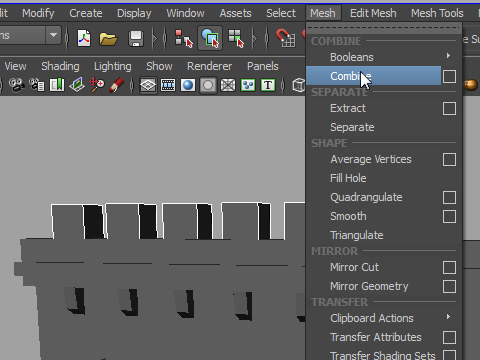The image size is (480, 360).
Task: Select by component type mode icon
Action: coord(236,38)
